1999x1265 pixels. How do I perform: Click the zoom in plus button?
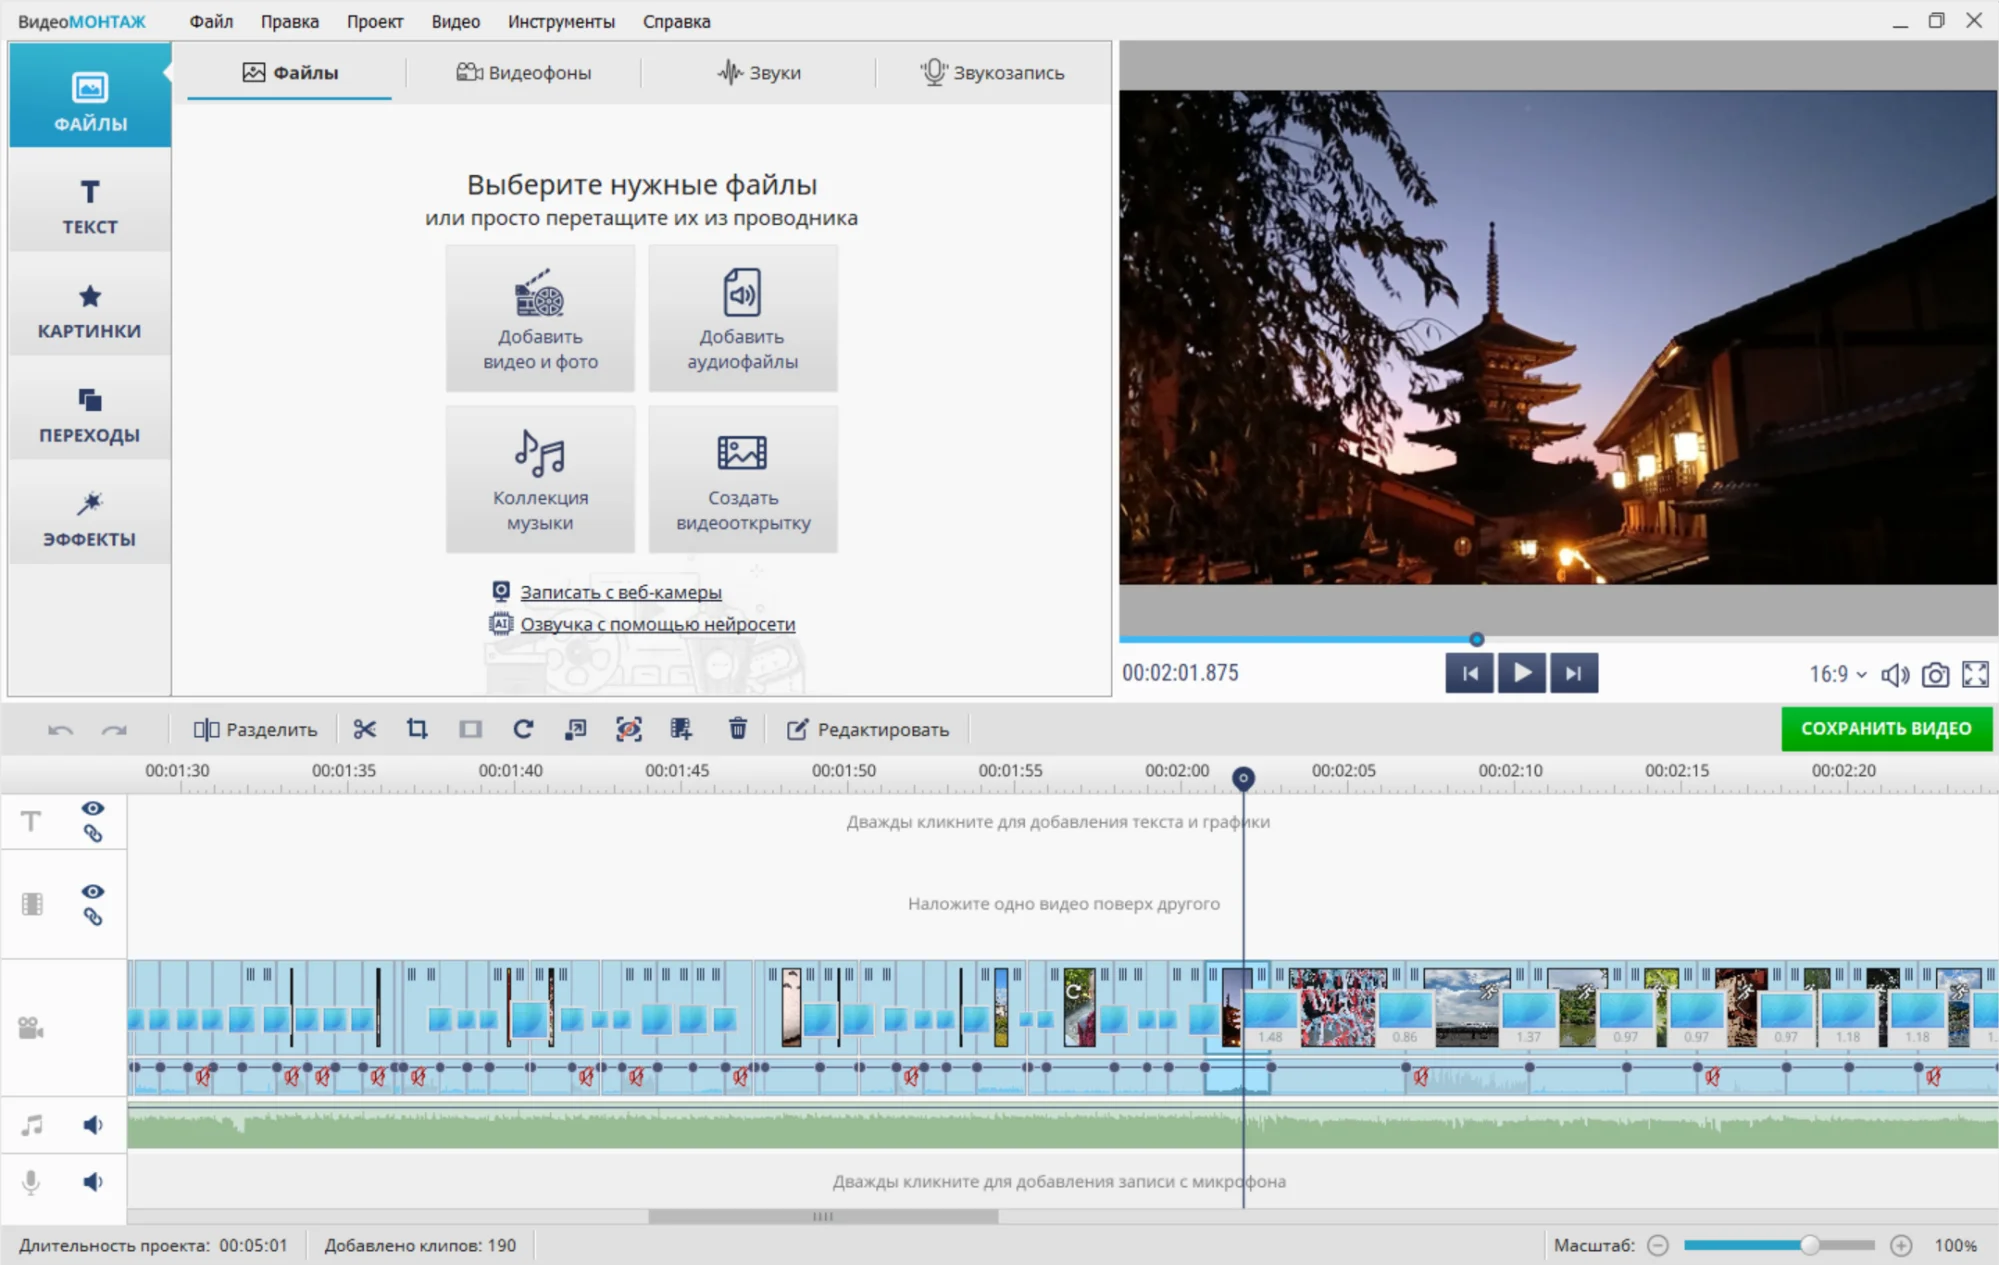point(1901,1245)
